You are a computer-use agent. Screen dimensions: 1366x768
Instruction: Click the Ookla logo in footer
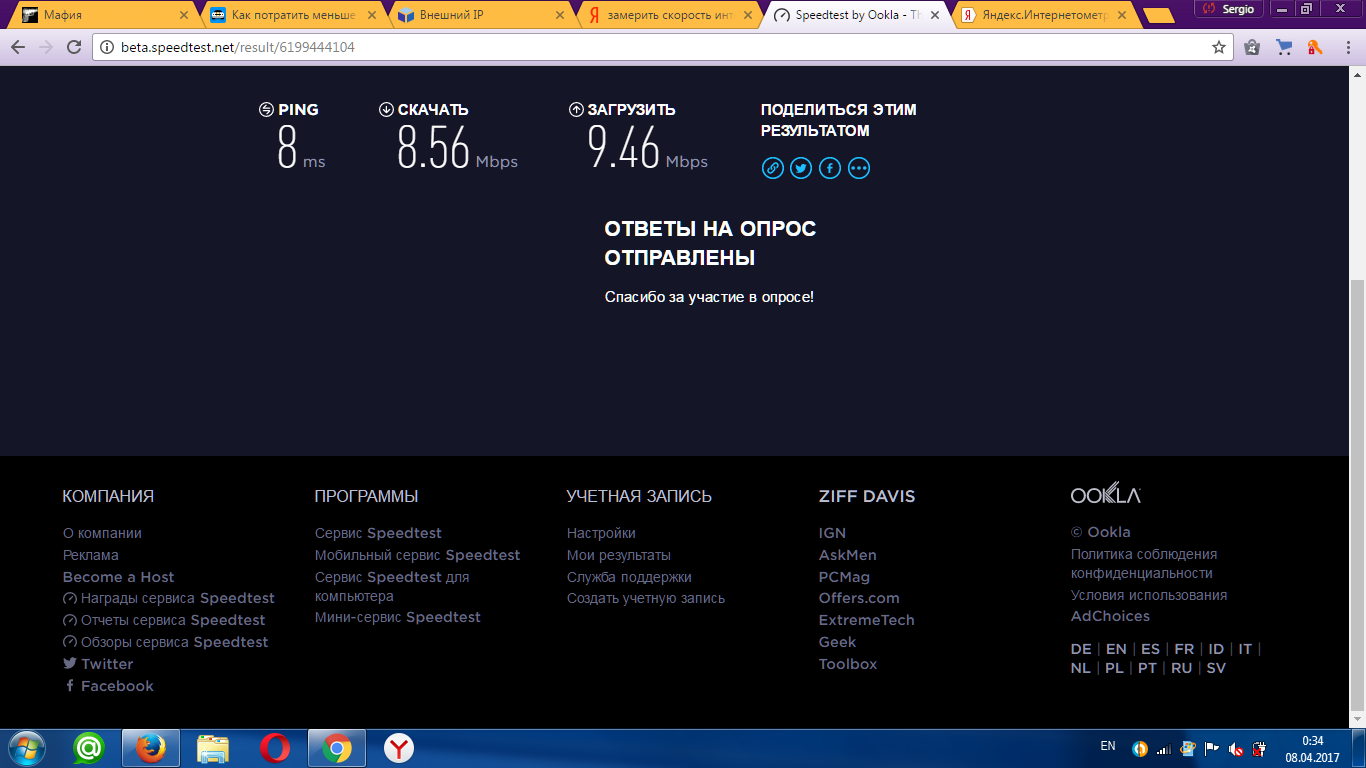[x=1105, y=495]
